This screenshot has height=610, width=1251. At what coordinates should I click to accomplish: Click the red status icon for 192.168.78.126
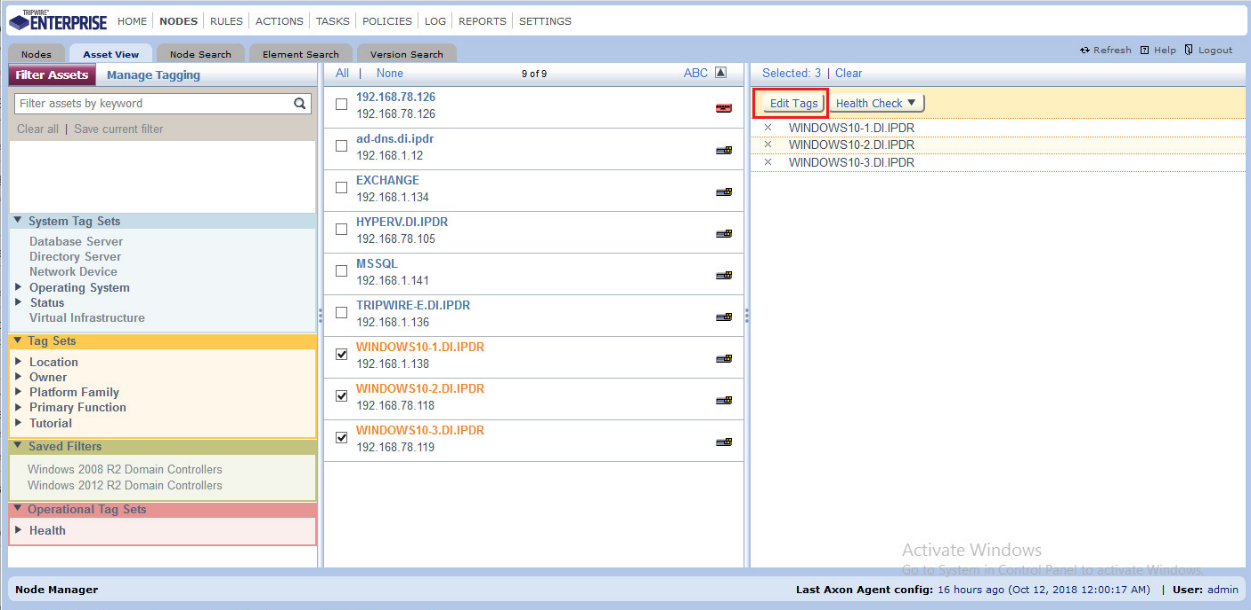click(724, 108)
